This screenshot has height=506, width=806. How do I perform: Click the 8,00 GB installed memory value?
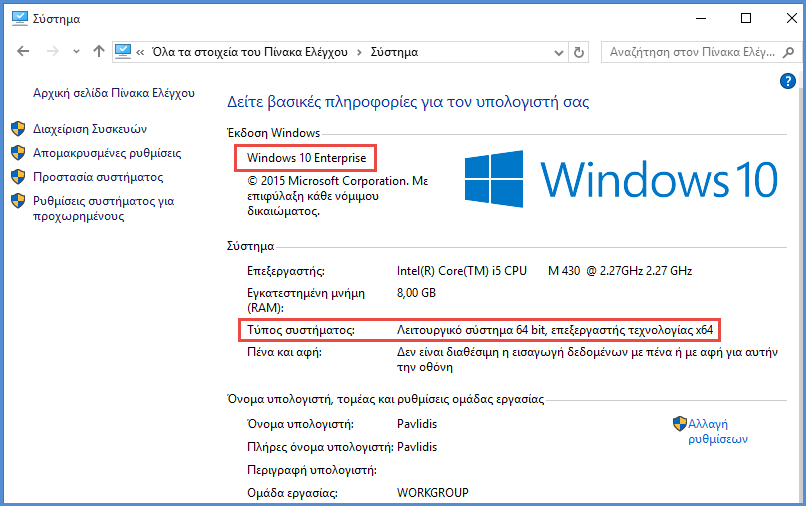click(416, 293)
